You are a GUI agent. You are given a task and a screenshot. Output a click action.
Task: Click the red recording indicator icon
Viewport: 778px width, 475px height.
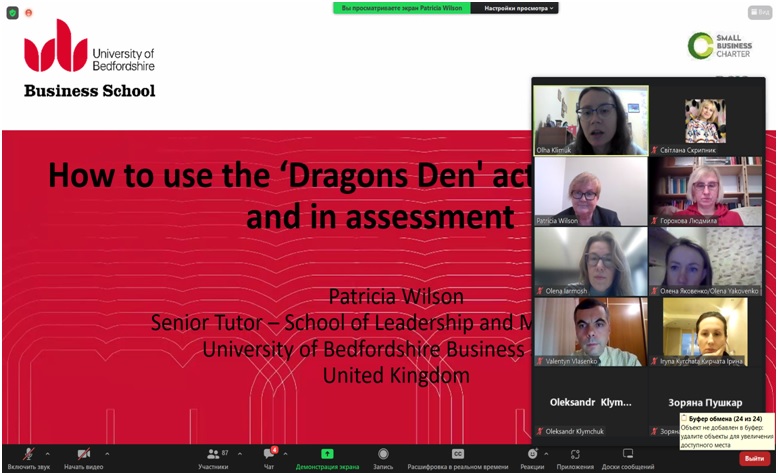point(29,13)
